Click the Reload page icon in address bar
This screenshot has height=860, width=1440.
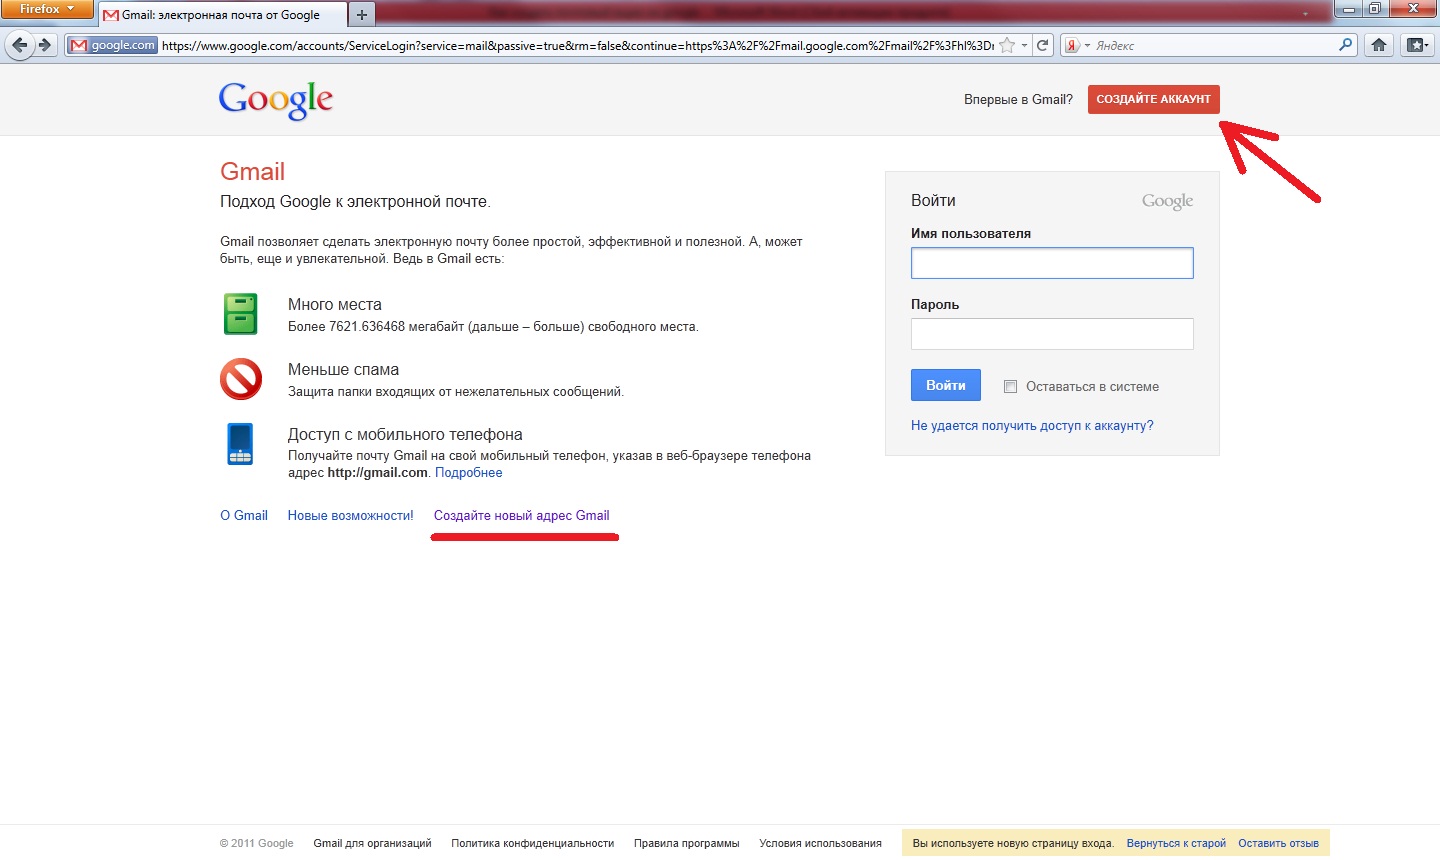coord(1043,45)
